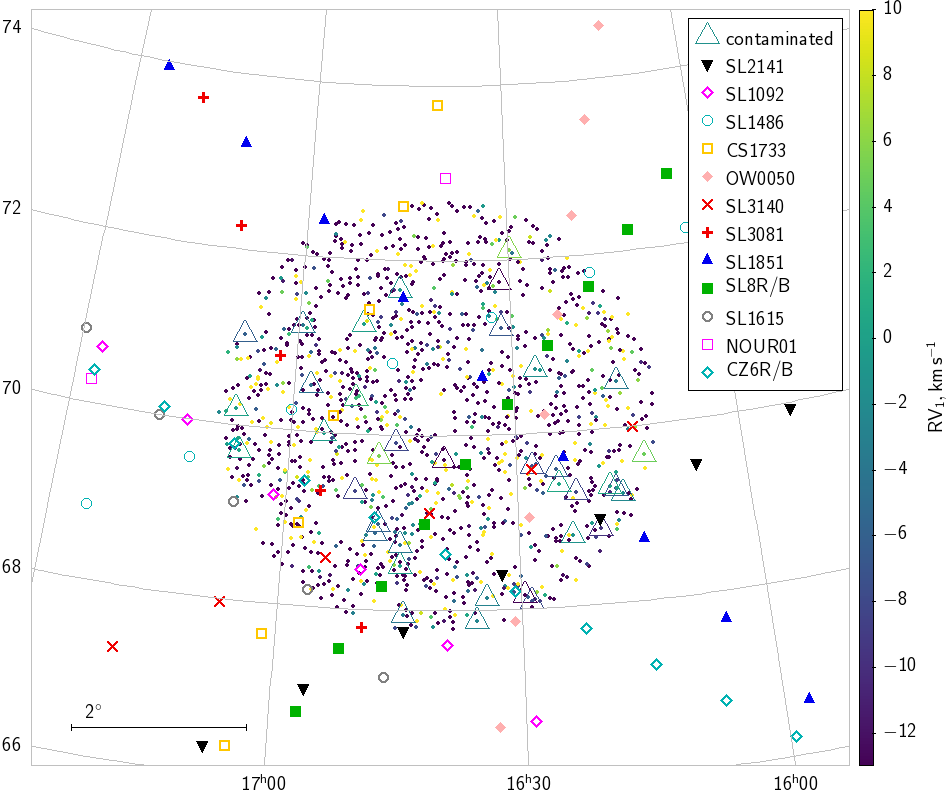The image size is (948, 793).
Task: Click the declination axis label '66'
Action: pos(11,745)
